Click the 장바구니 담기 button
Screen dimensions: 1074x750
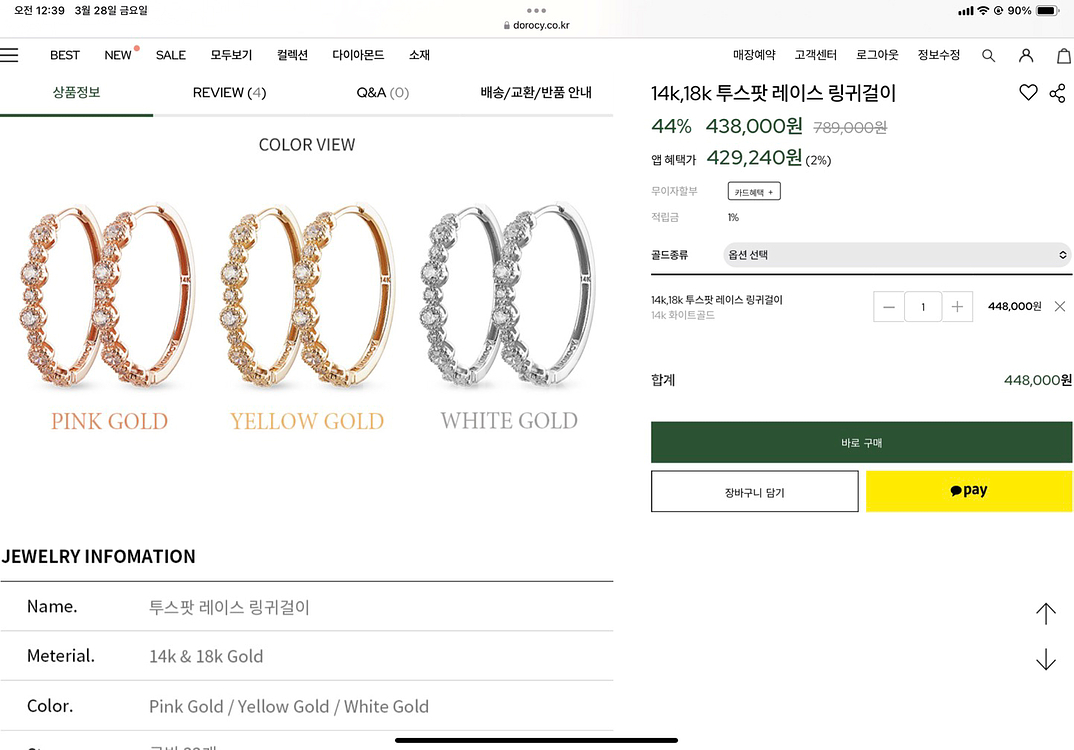754,491
